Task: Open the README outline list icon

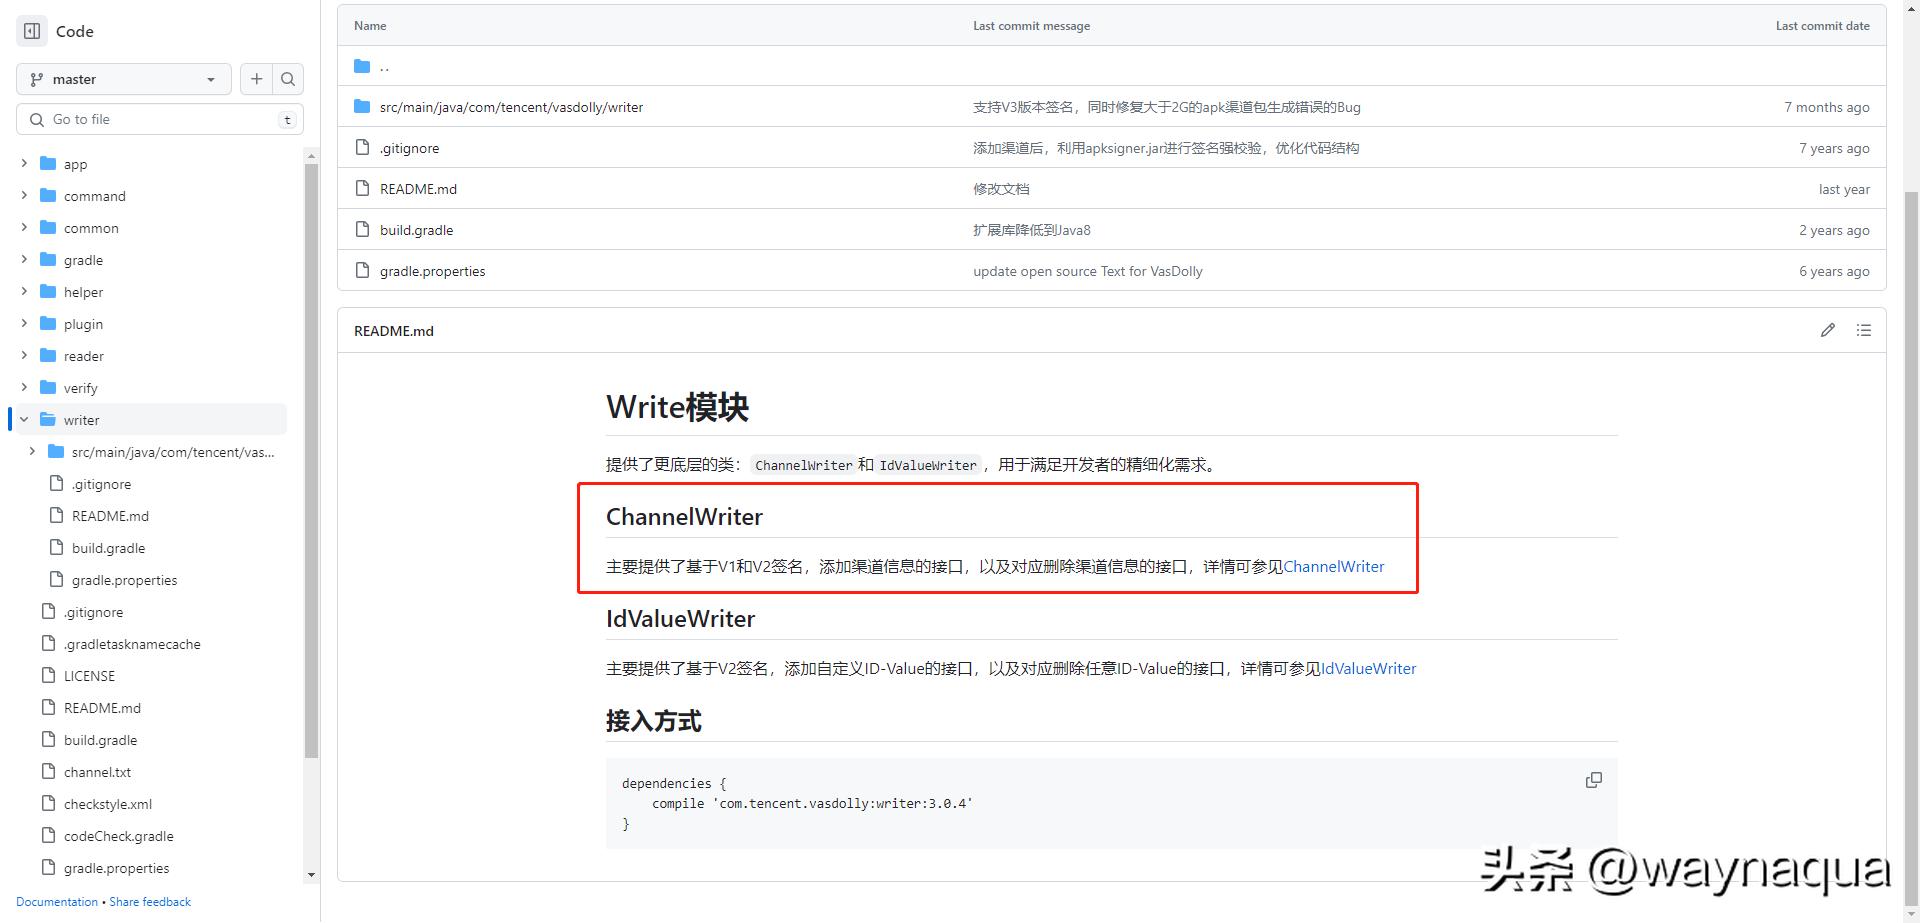Action: pos(1863,329)
